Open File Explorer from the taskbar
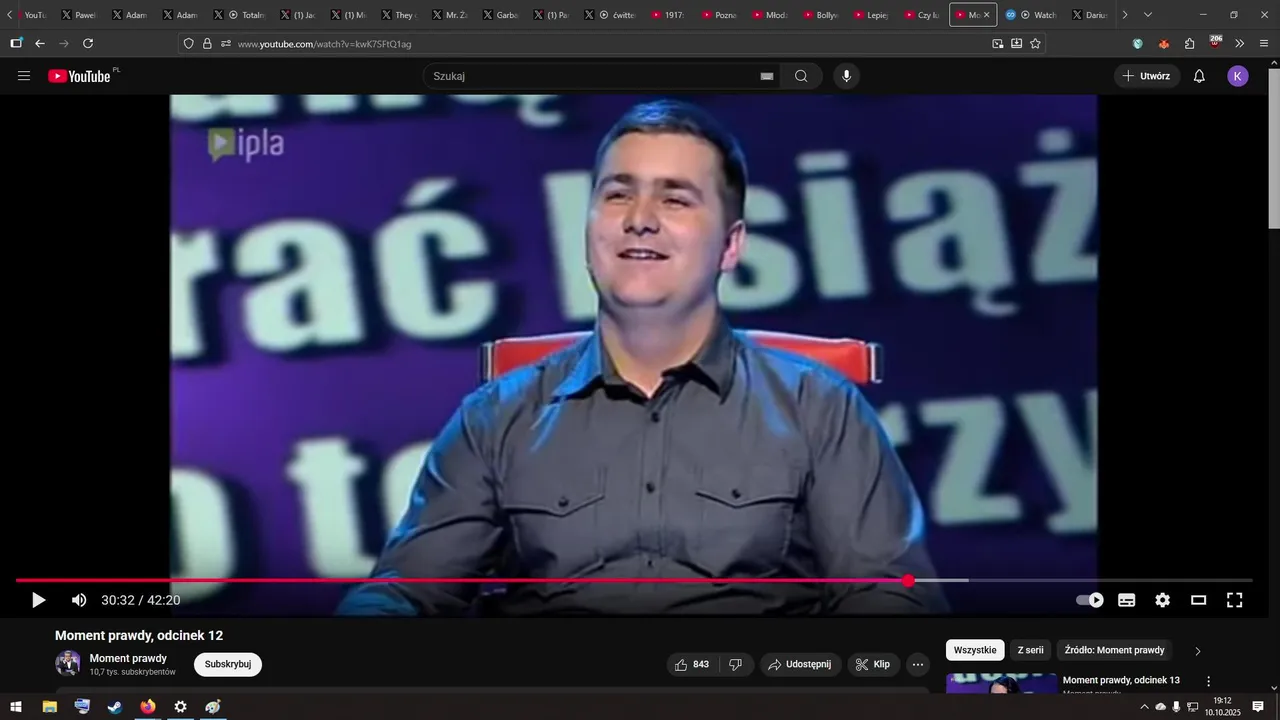The height and width of the screenshot is (720, 1280). coord(49,707)
